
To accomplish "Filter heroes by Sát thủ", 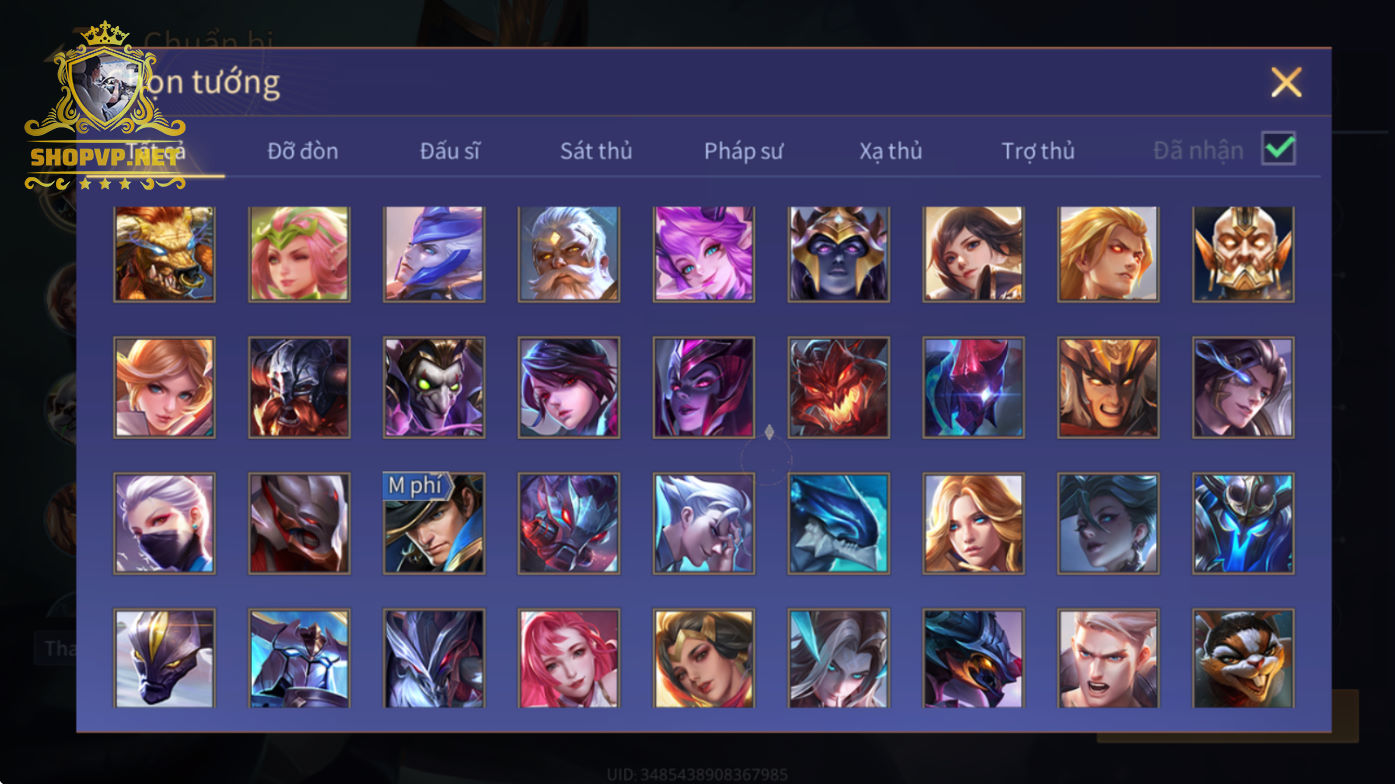I will 596,151.
